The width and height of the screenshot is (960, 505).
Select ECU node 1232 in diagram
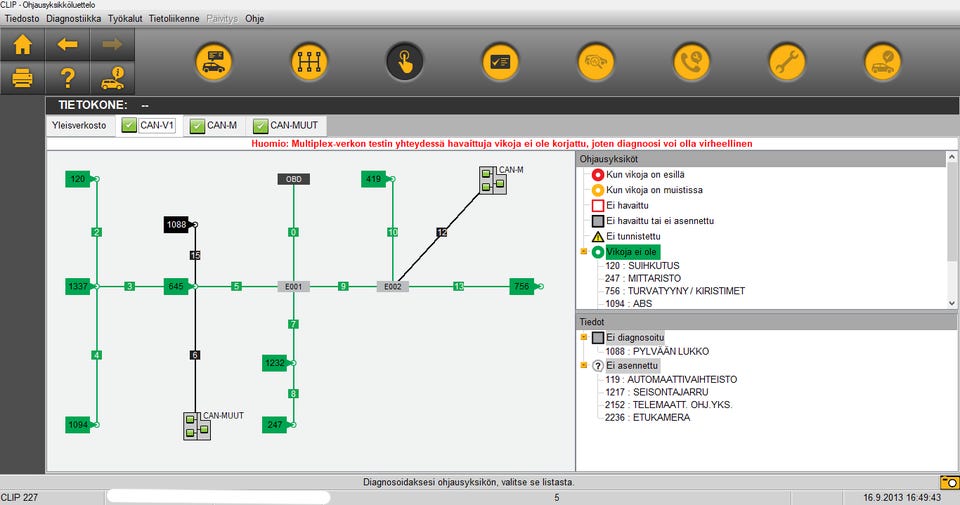274,363
